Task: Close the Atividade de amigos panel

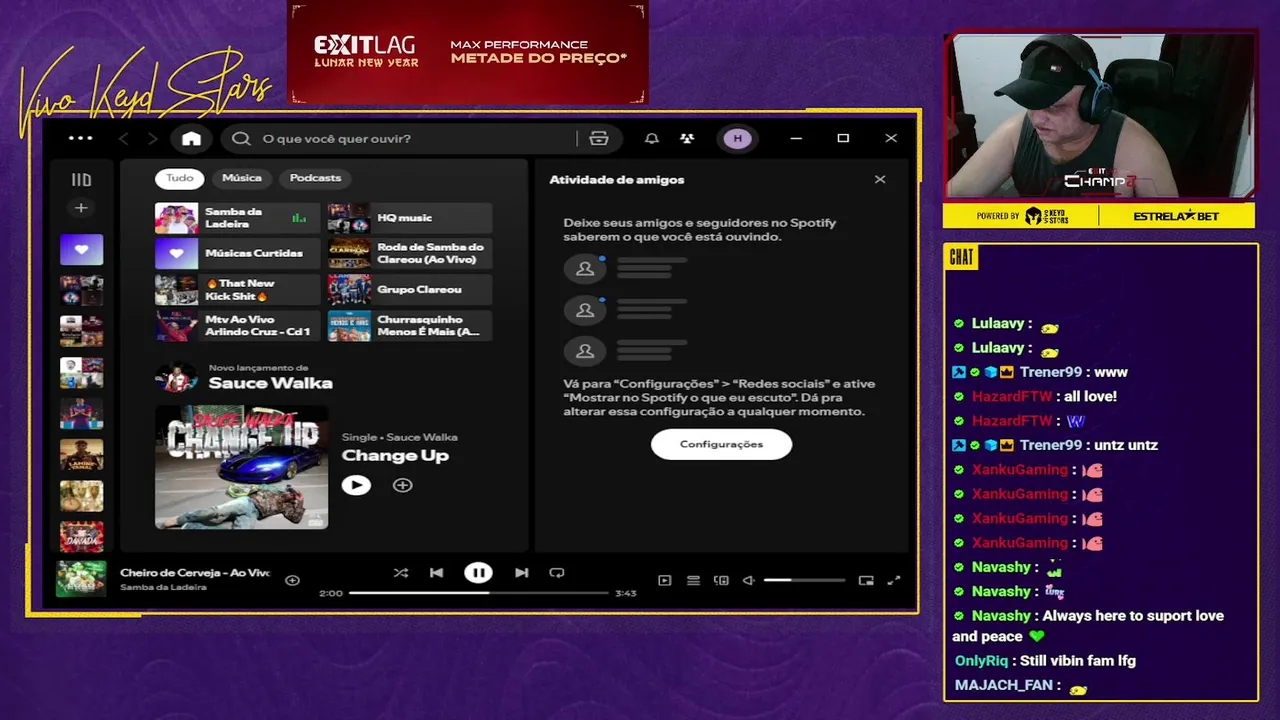Action: coord(880,180)
